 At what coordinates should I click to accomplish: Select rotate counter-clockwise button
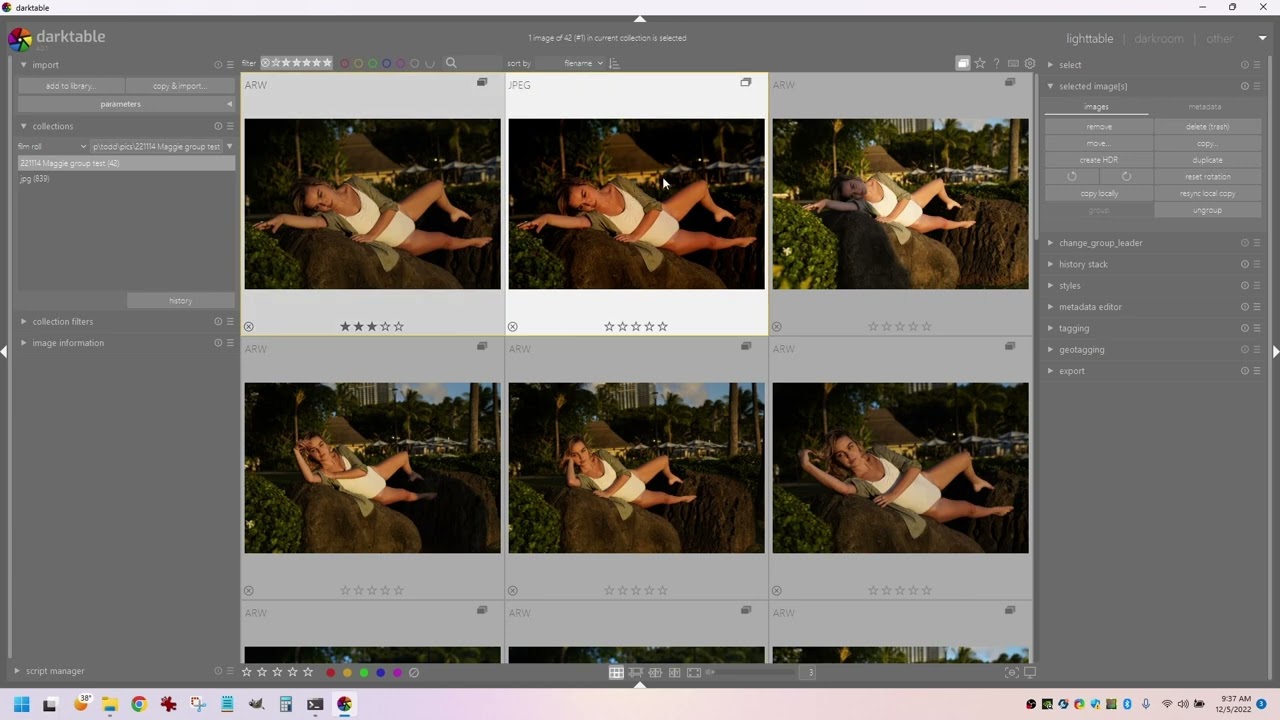pos(1072,176)
